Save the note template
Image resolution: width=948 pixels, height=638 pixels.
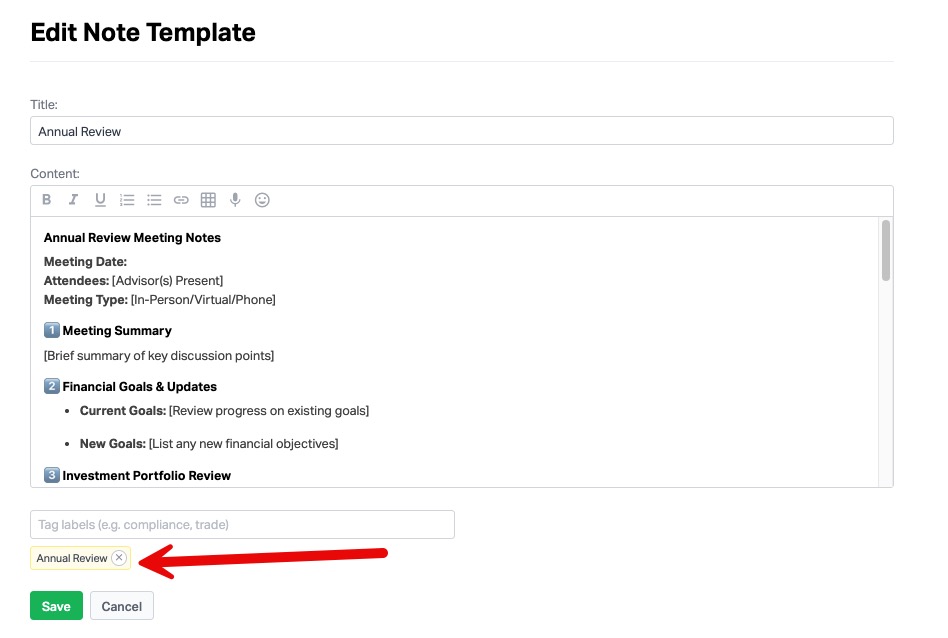[56, 606]
